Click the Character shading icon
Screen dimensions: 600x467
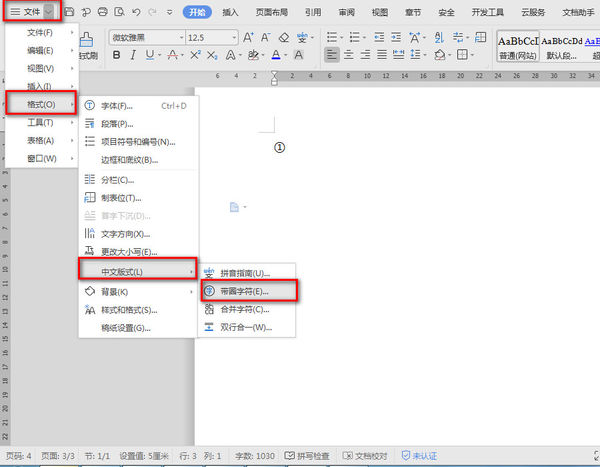tap(299, 55)
